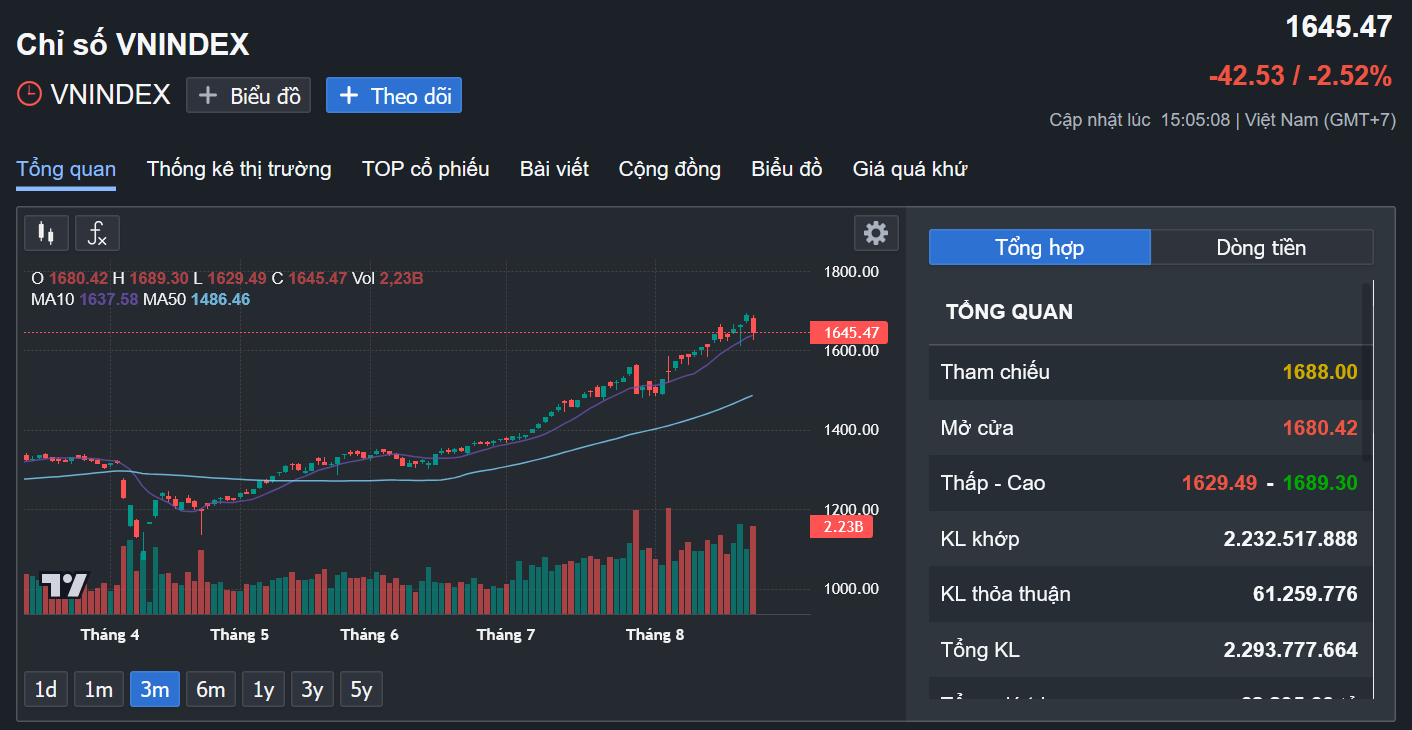Go to the Giá quá khứ tab
This screenshot has height=730, width=1412.
(x=909, y=169)
